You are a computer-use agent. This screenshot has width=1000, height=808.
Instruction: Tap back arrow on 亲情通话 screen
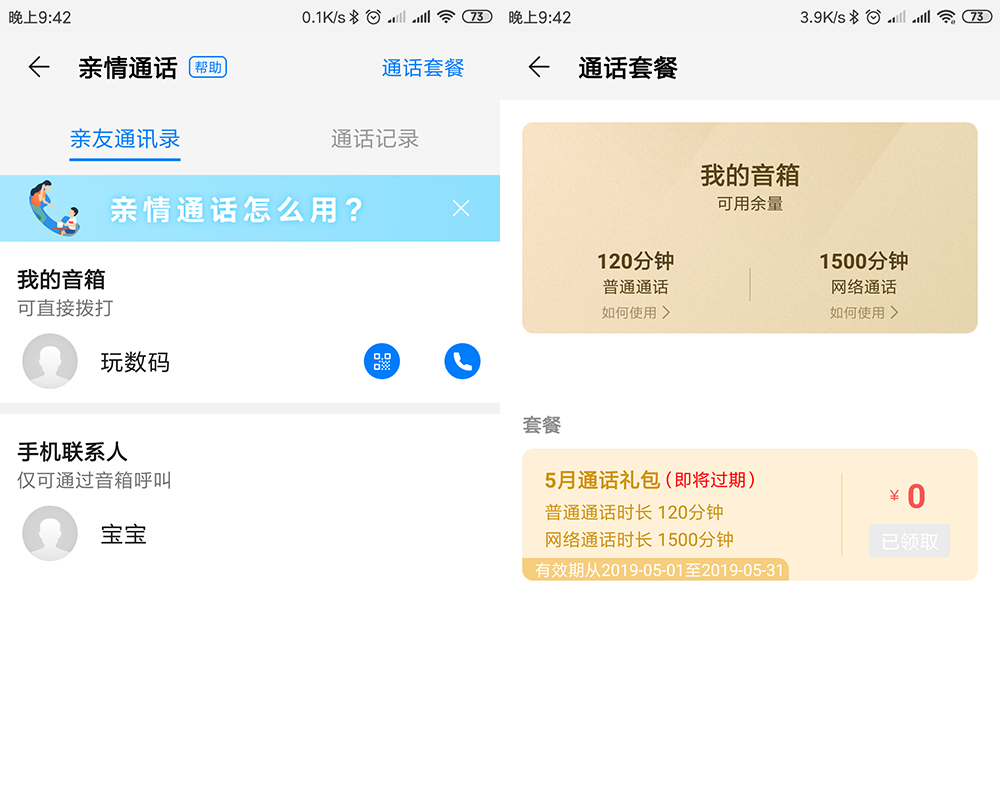[x=39, y=67]
